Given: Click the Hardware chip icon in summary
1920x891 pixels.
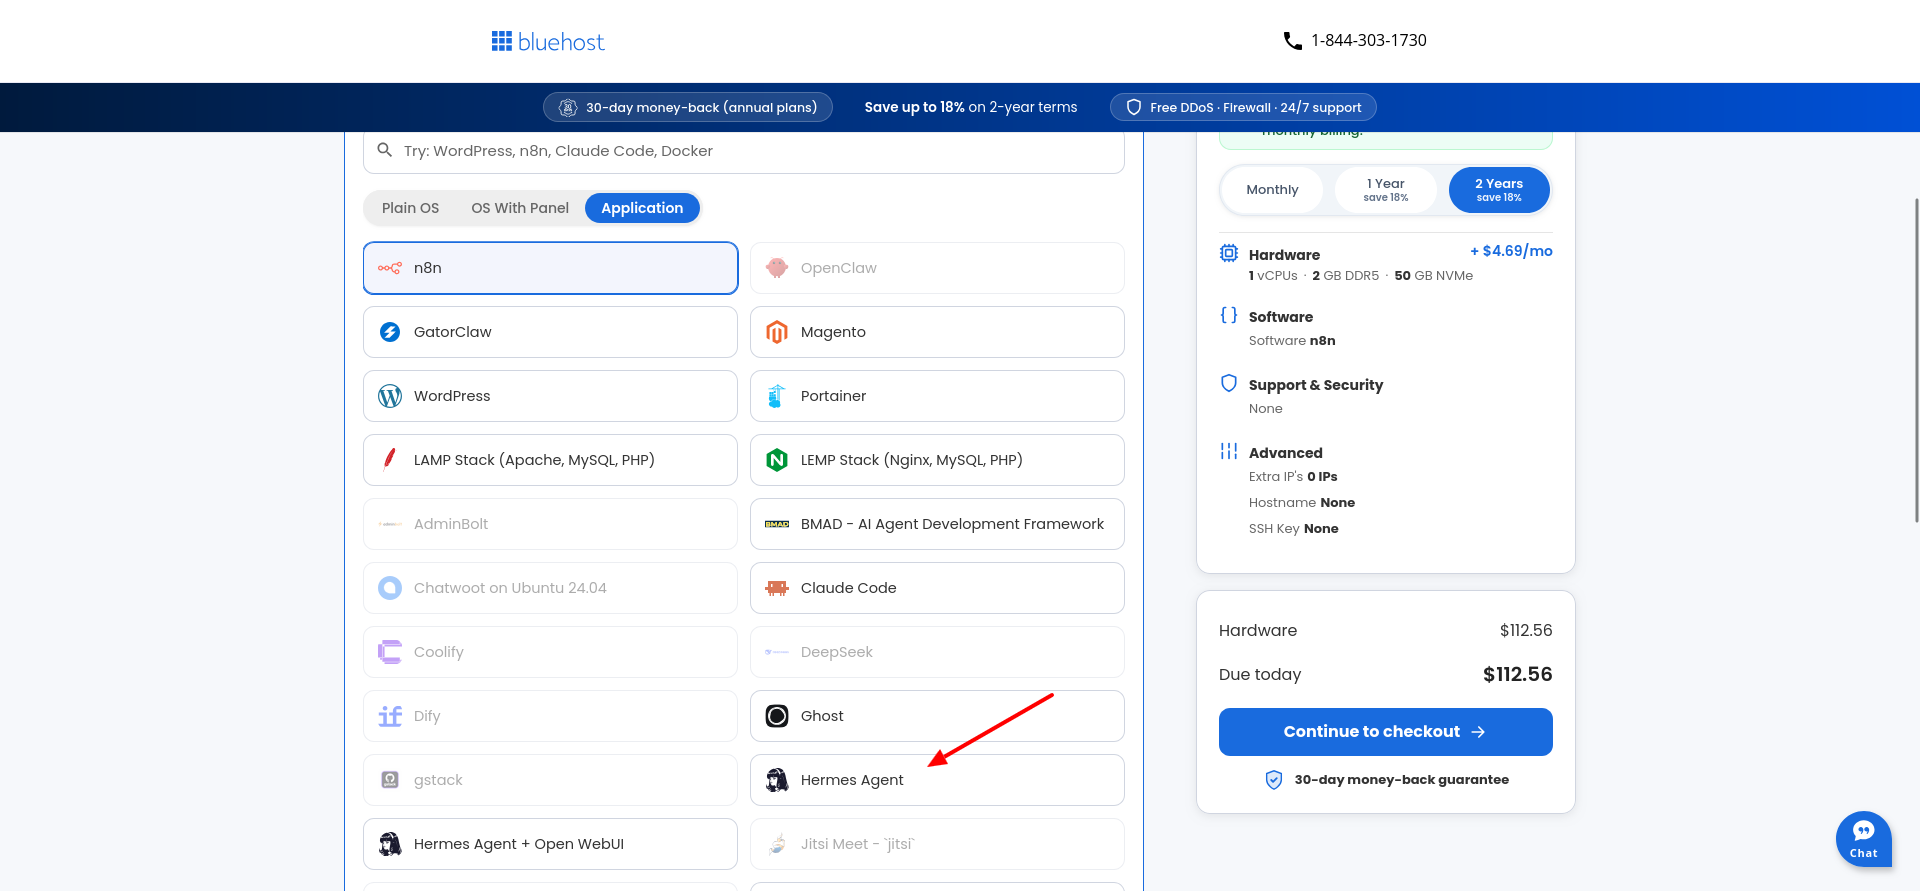Looking at the screenshot, I should coord(1229,253).
